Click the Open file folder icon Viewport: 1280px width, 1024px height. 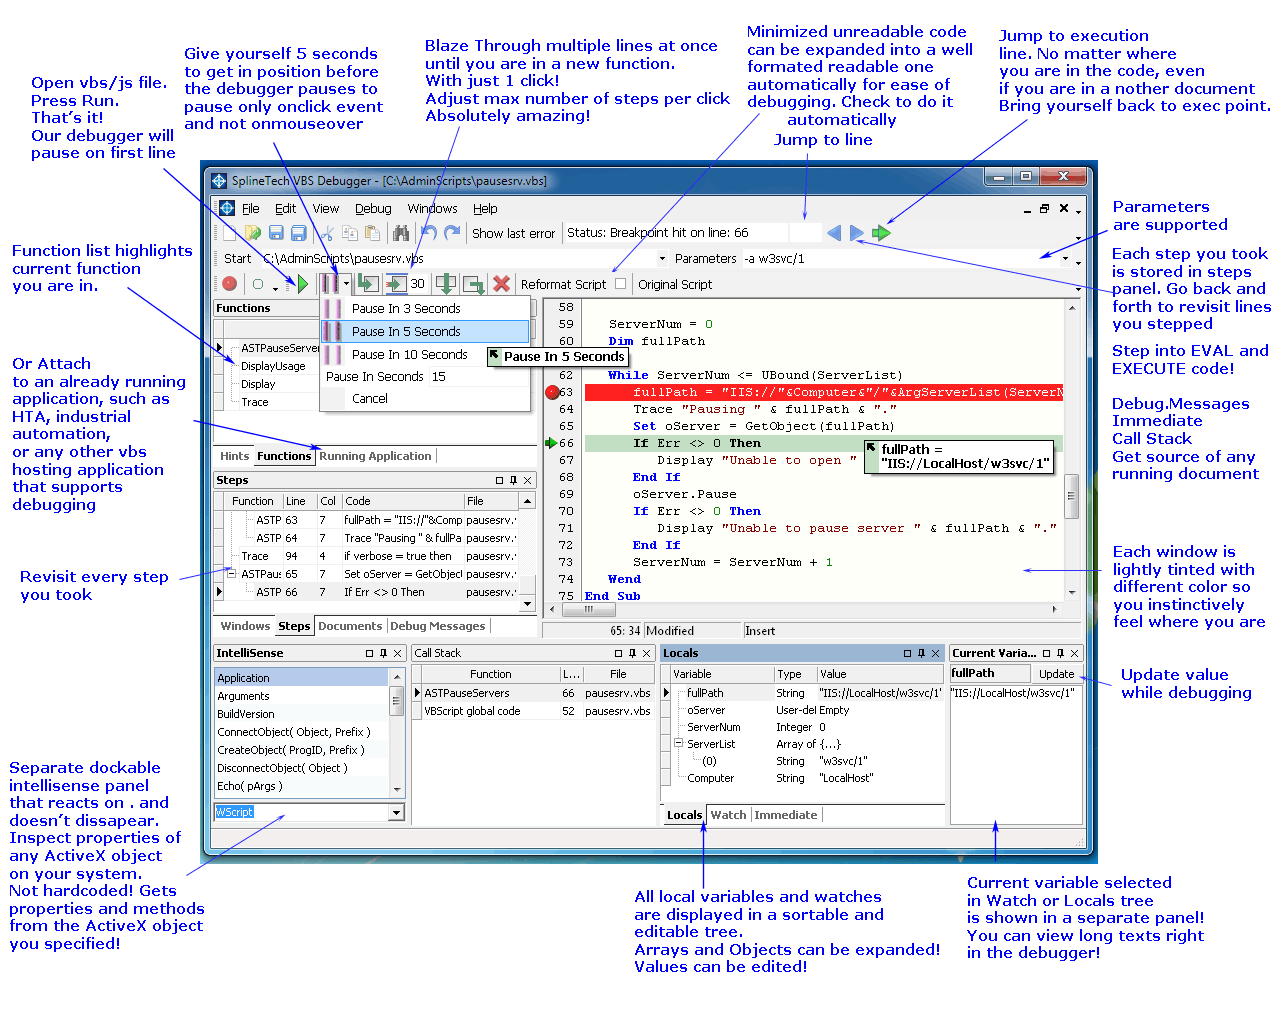(x=253, y=233)
